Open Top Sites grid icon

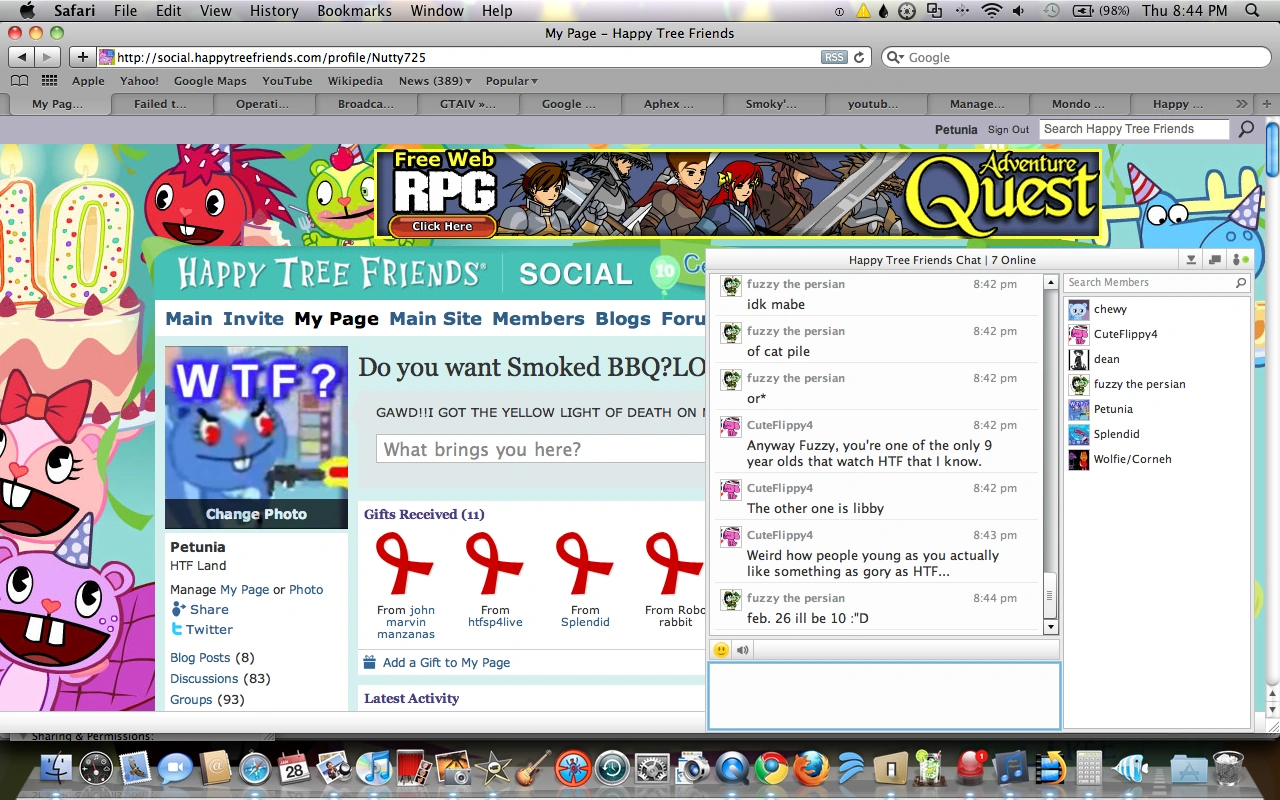(x=50, y=81)
